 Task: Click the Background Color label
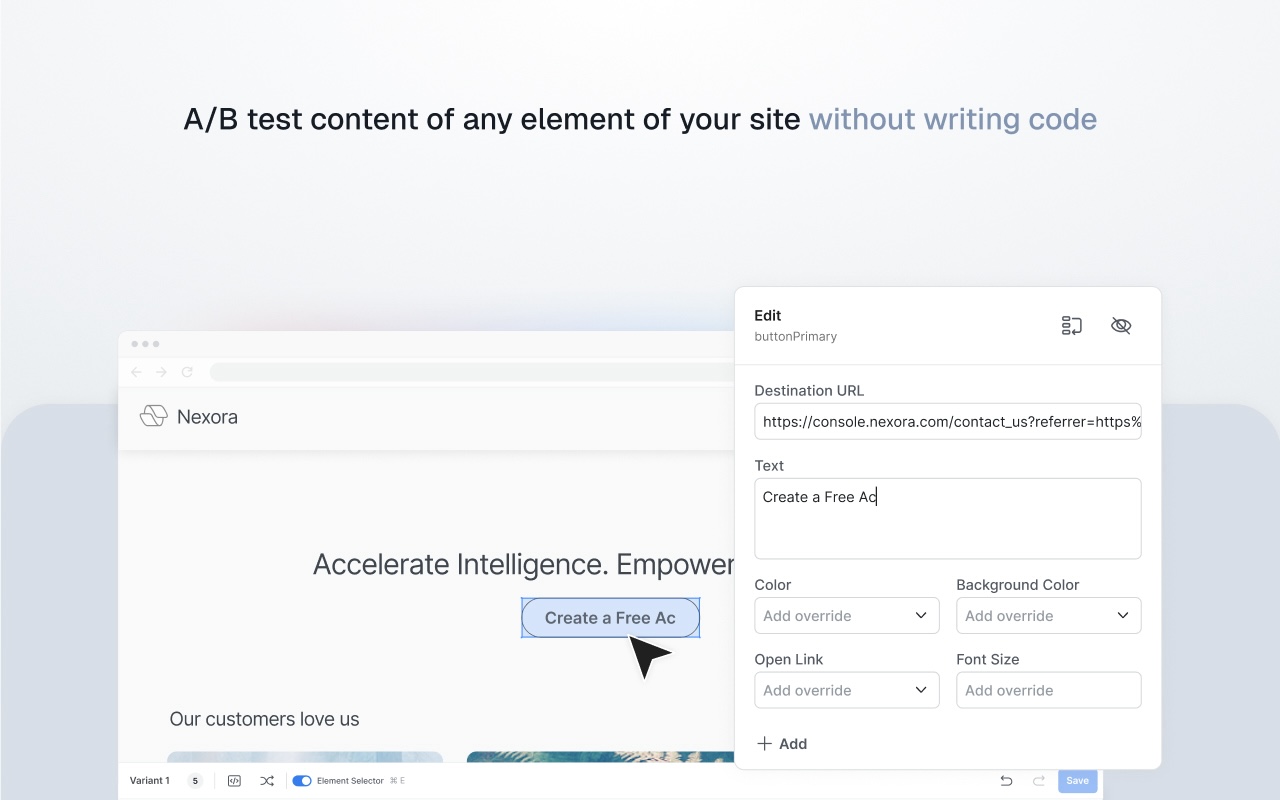(1018, 585)
